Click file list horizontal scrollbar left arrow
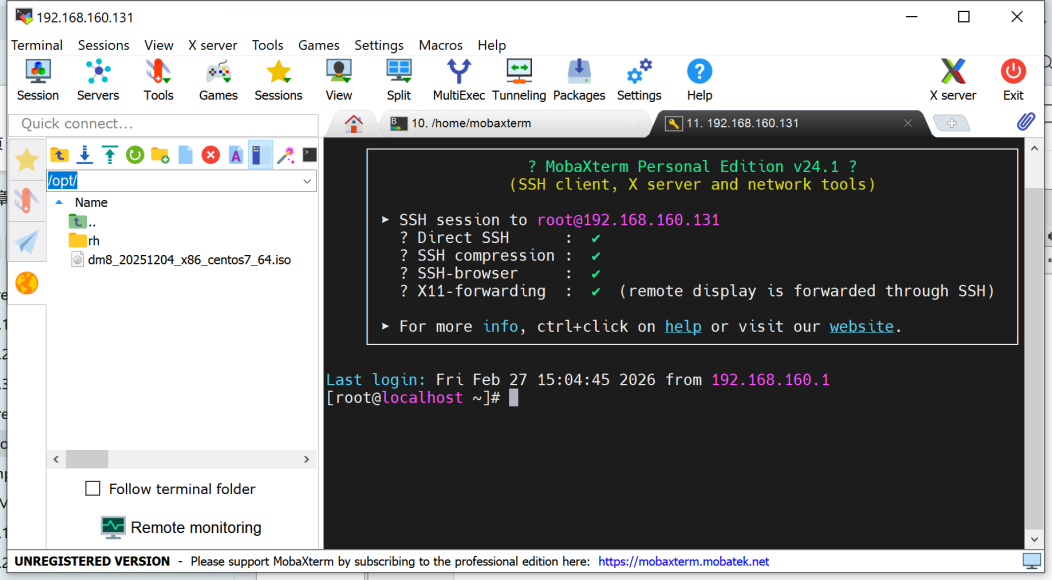Viewport: 1052px width, 580px height. pos(56,459)
